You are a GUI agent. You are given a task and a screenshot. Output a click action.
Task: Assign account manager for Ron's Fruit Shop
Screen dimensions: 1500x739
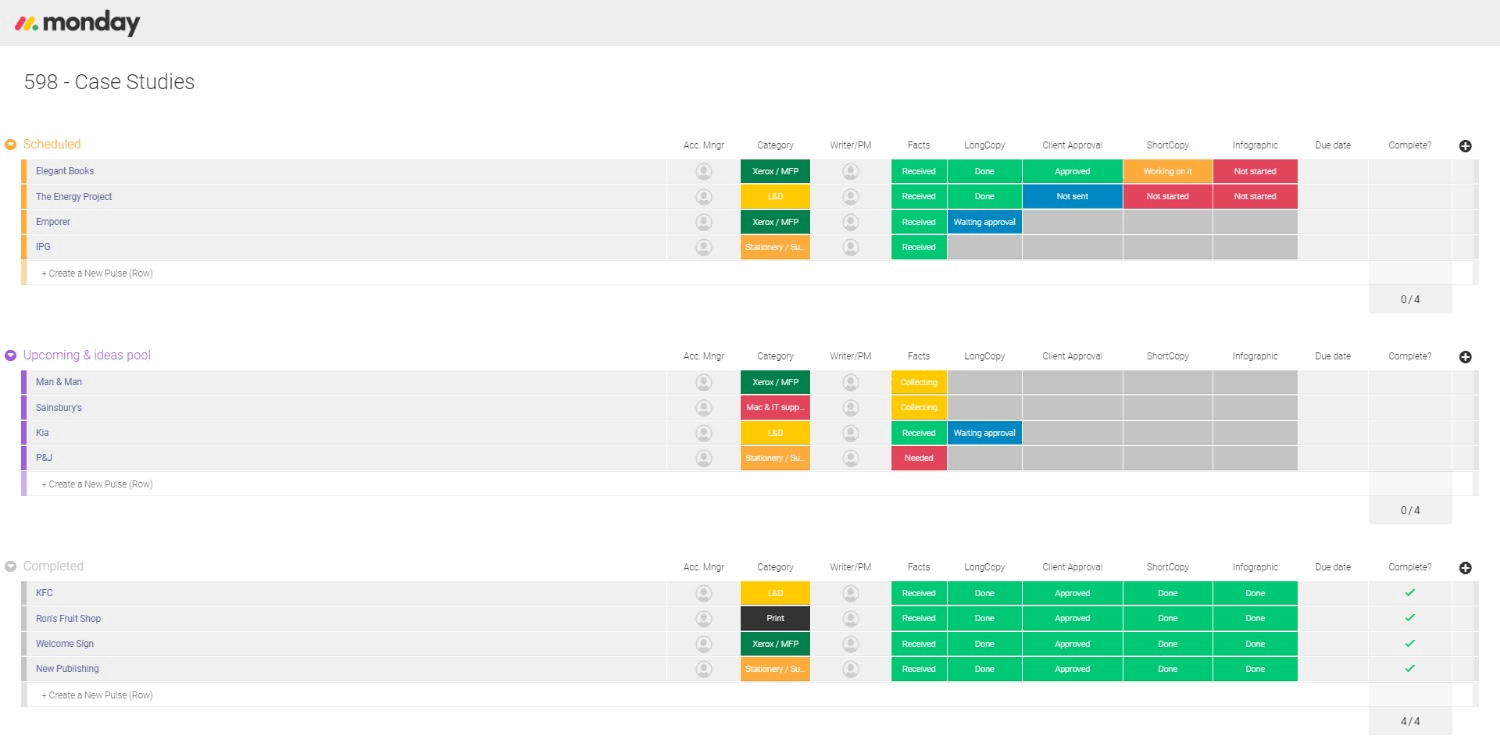click(x=704, y=619)
